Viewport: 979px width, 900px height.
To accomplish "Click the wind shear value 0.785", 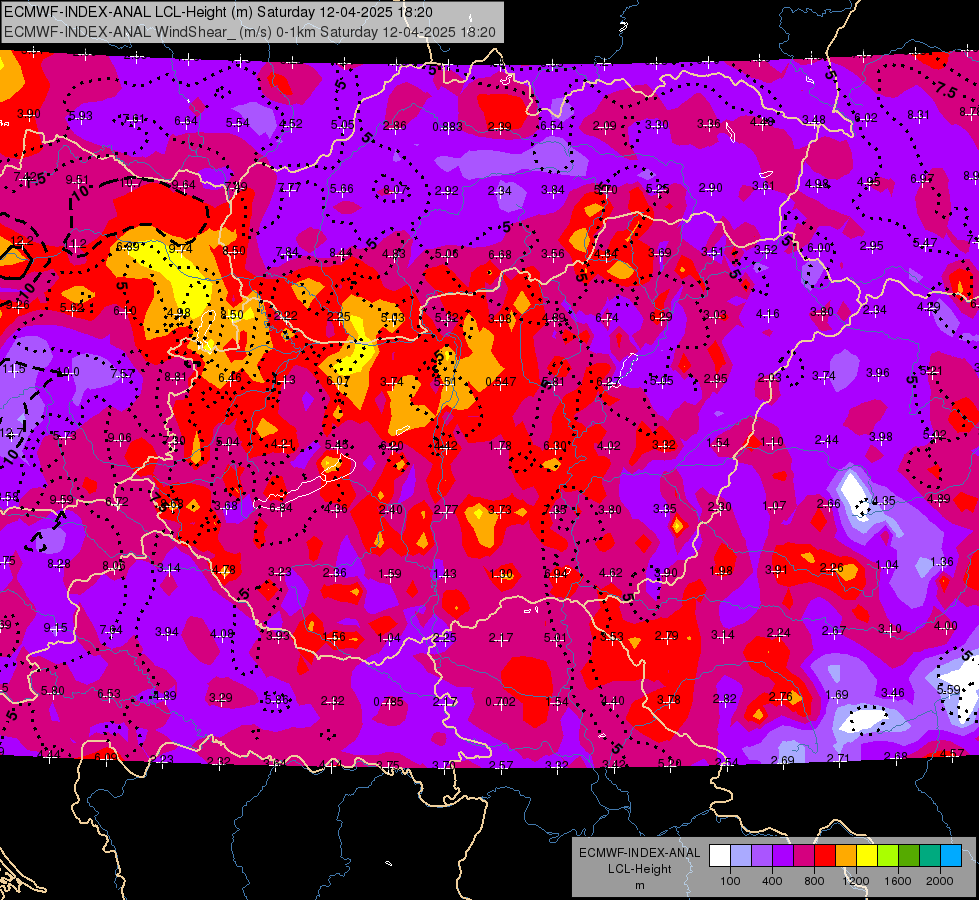I will (388, 702).
